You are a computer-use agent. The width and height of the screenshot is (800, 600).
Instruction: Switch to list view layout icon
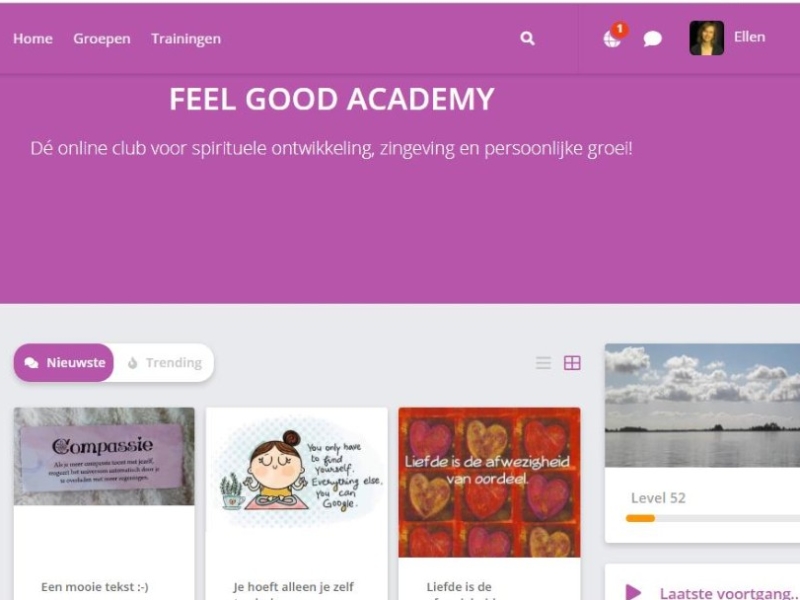tap(543, 363)
